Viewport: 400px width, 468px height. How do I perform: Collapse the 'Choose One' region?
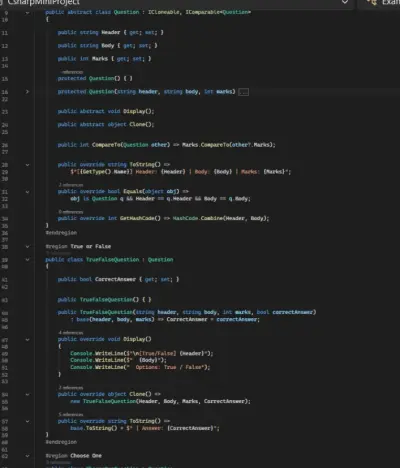pyautogui.click(x=27, y=456)
